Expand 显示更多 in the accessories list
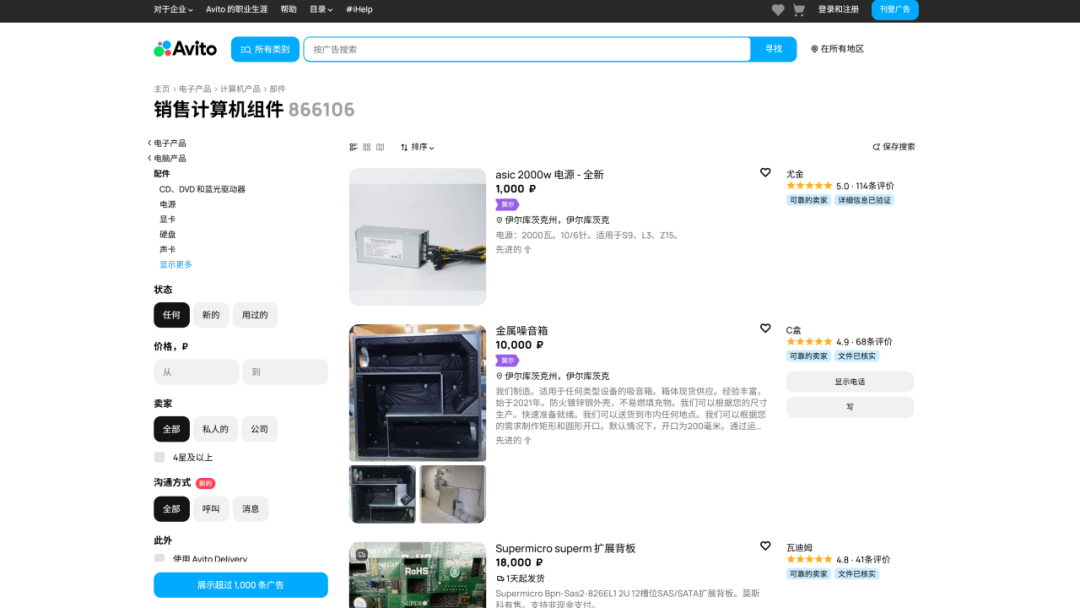The image size is (1080, 608). coord(175,264)
